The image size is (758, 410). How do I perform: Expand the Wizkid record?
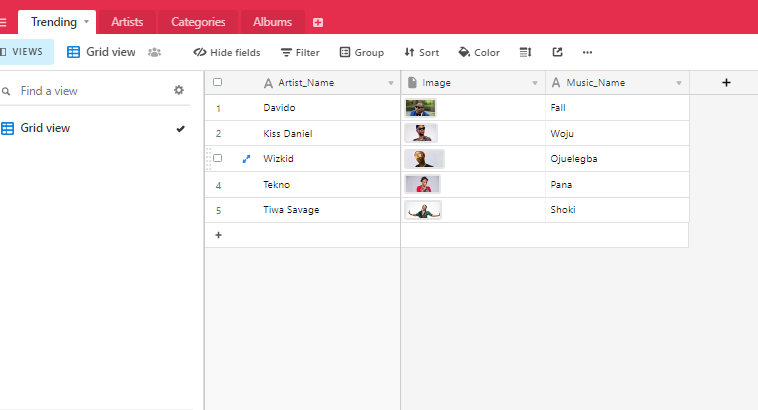[x=246, y=158]
